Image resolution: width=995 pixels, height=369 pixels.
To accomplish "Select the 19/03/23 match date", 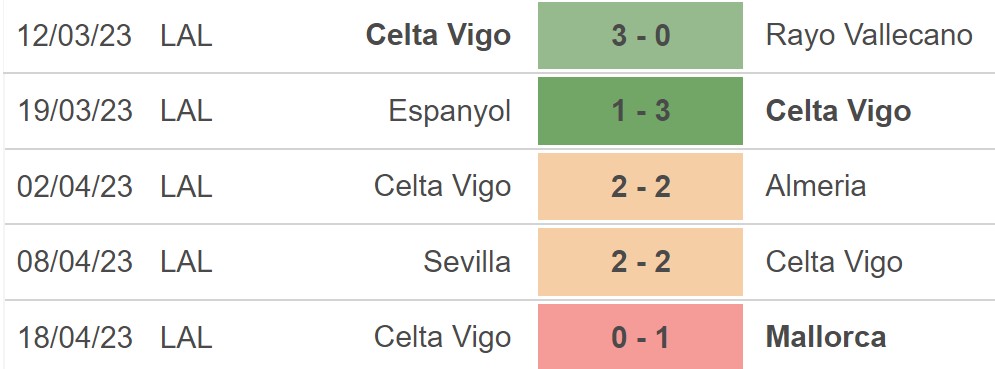I will point(74,112).
